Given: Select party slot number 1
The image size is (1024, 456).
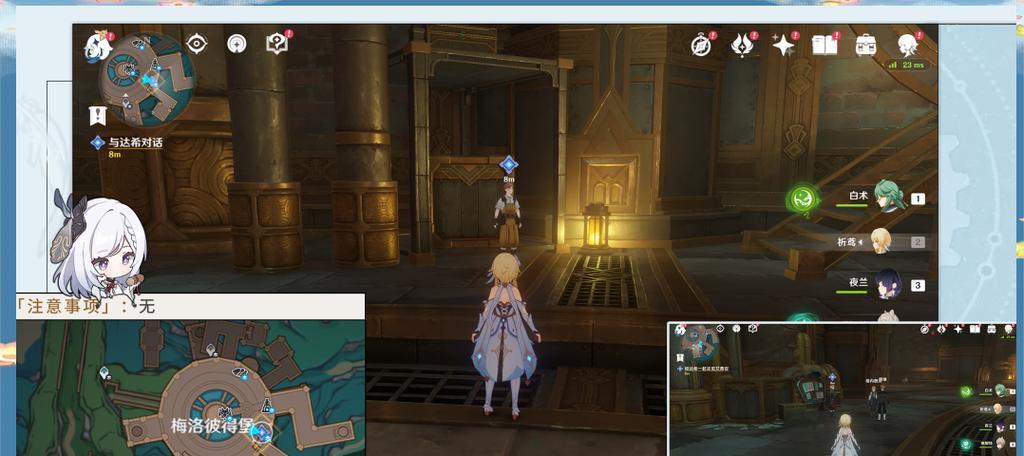Looking at the screenshot, I should click(x=918, y=199).
